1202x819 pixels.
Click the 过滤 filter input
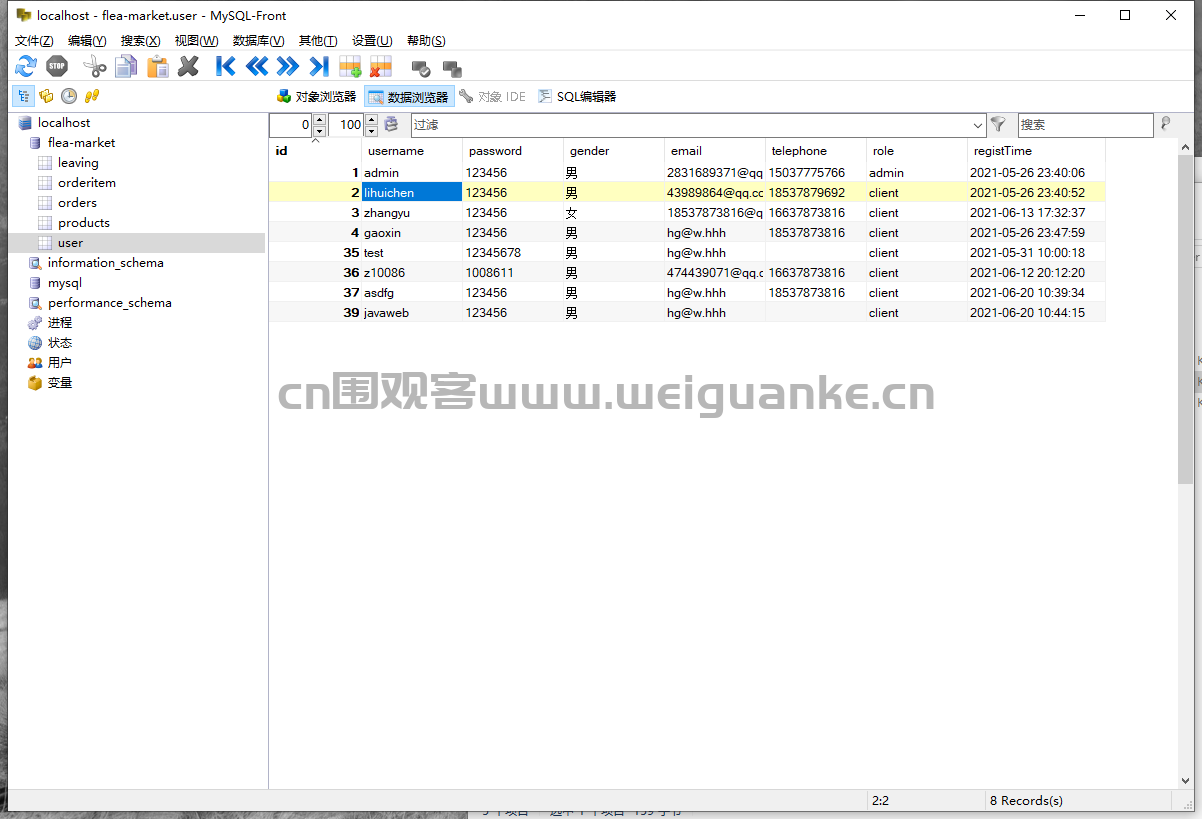[690, 125]
